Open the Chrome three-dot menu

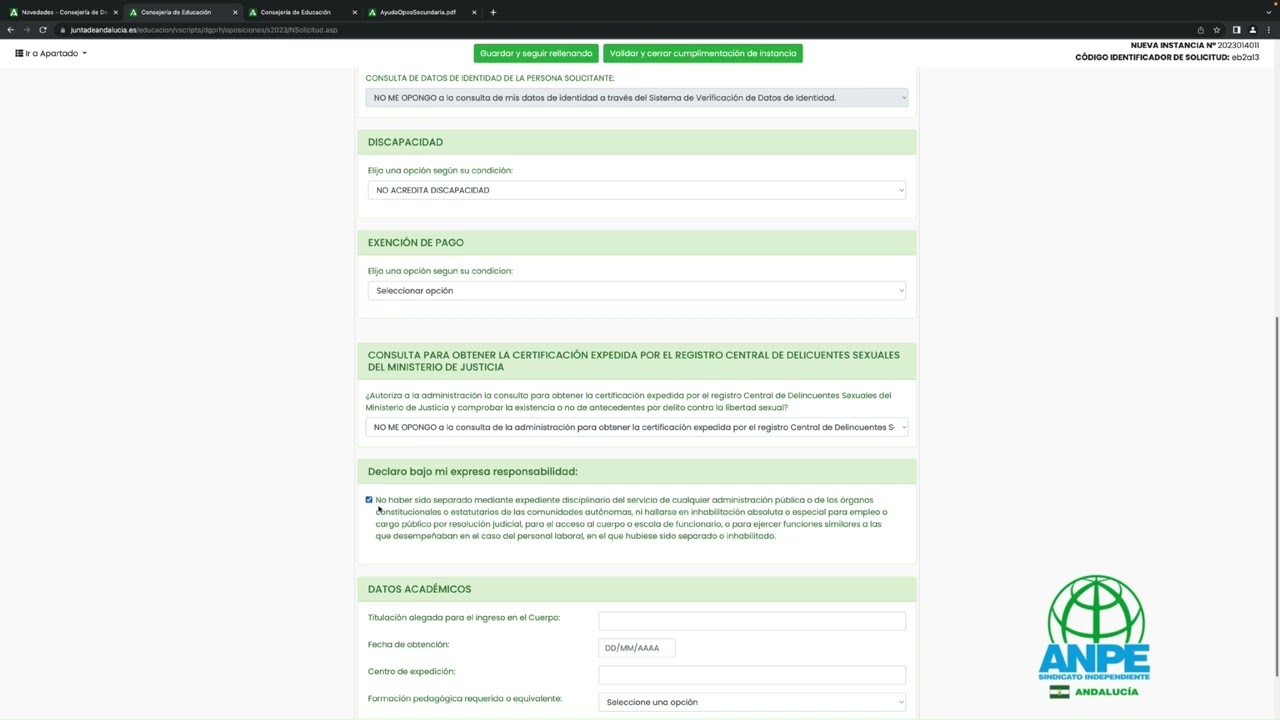pos(1269,30)
